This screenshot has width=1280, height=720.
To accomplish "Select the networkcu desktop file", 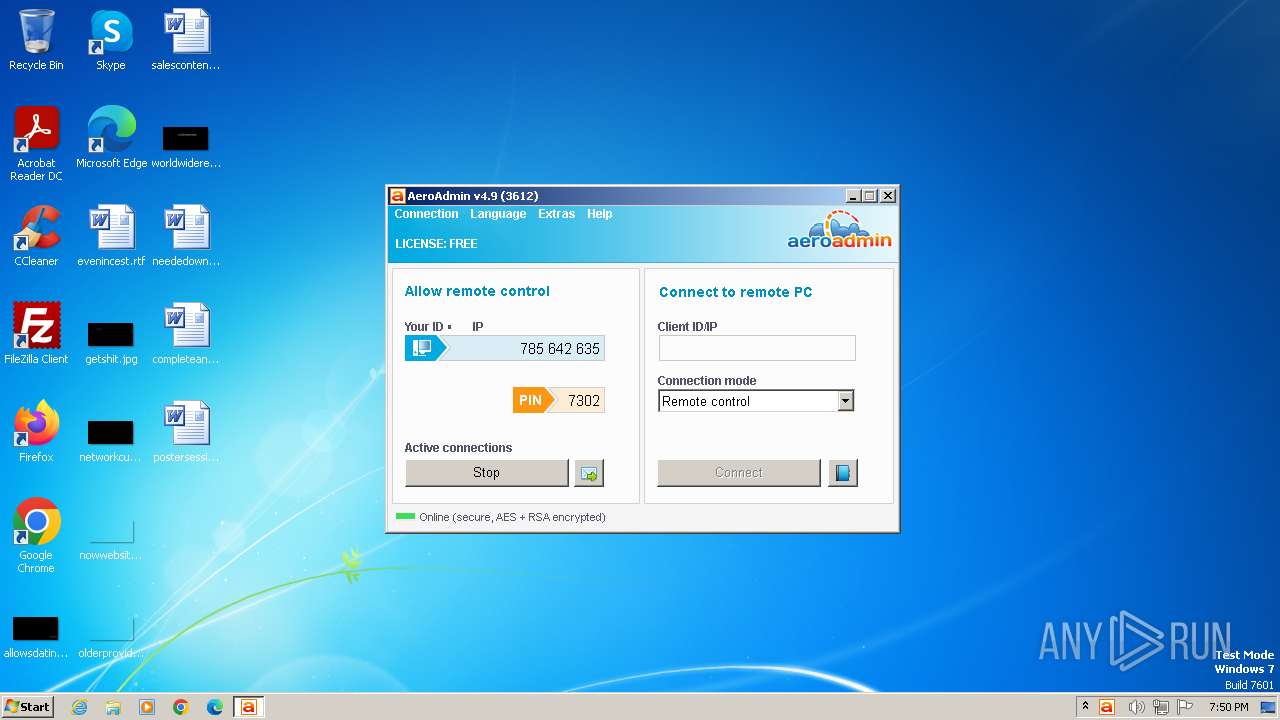I will point(111,440).
